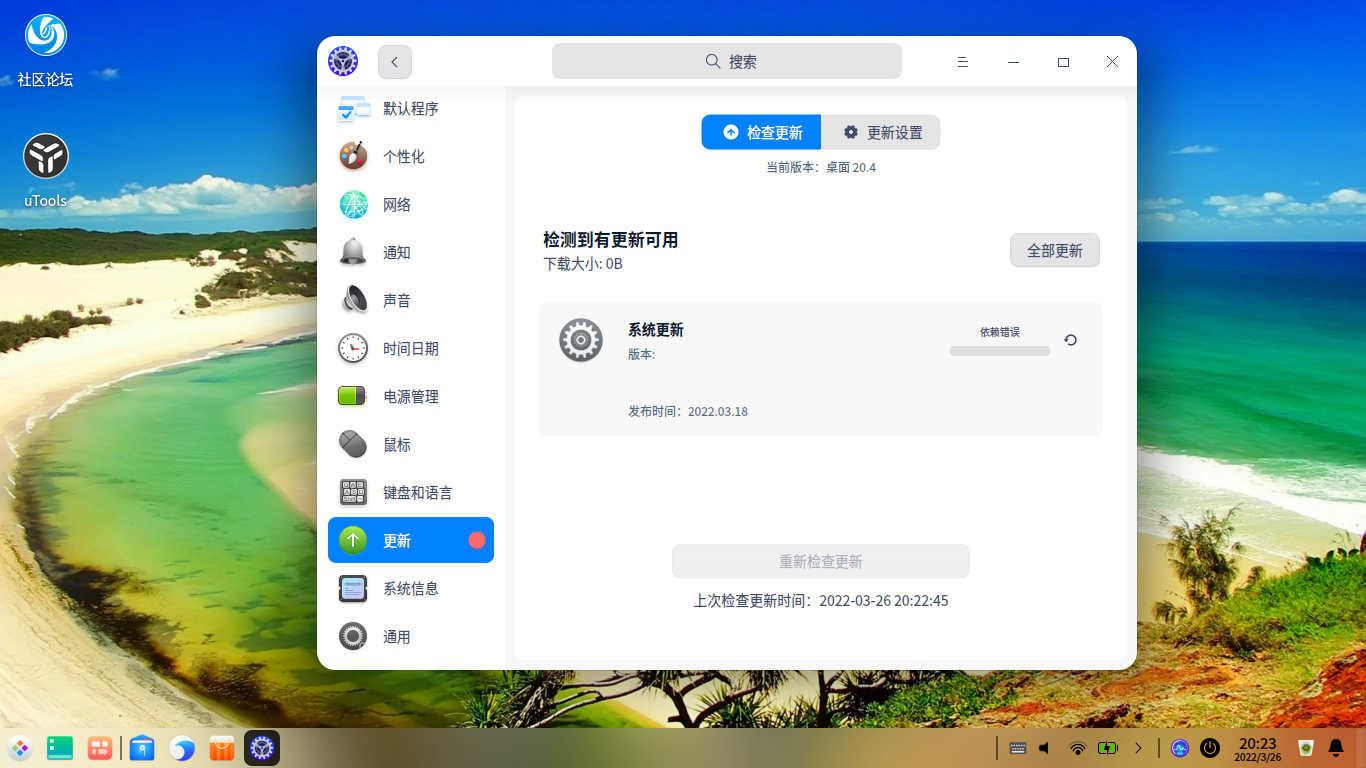Open the trash icon in the taskbar

tap(1306, 748)
